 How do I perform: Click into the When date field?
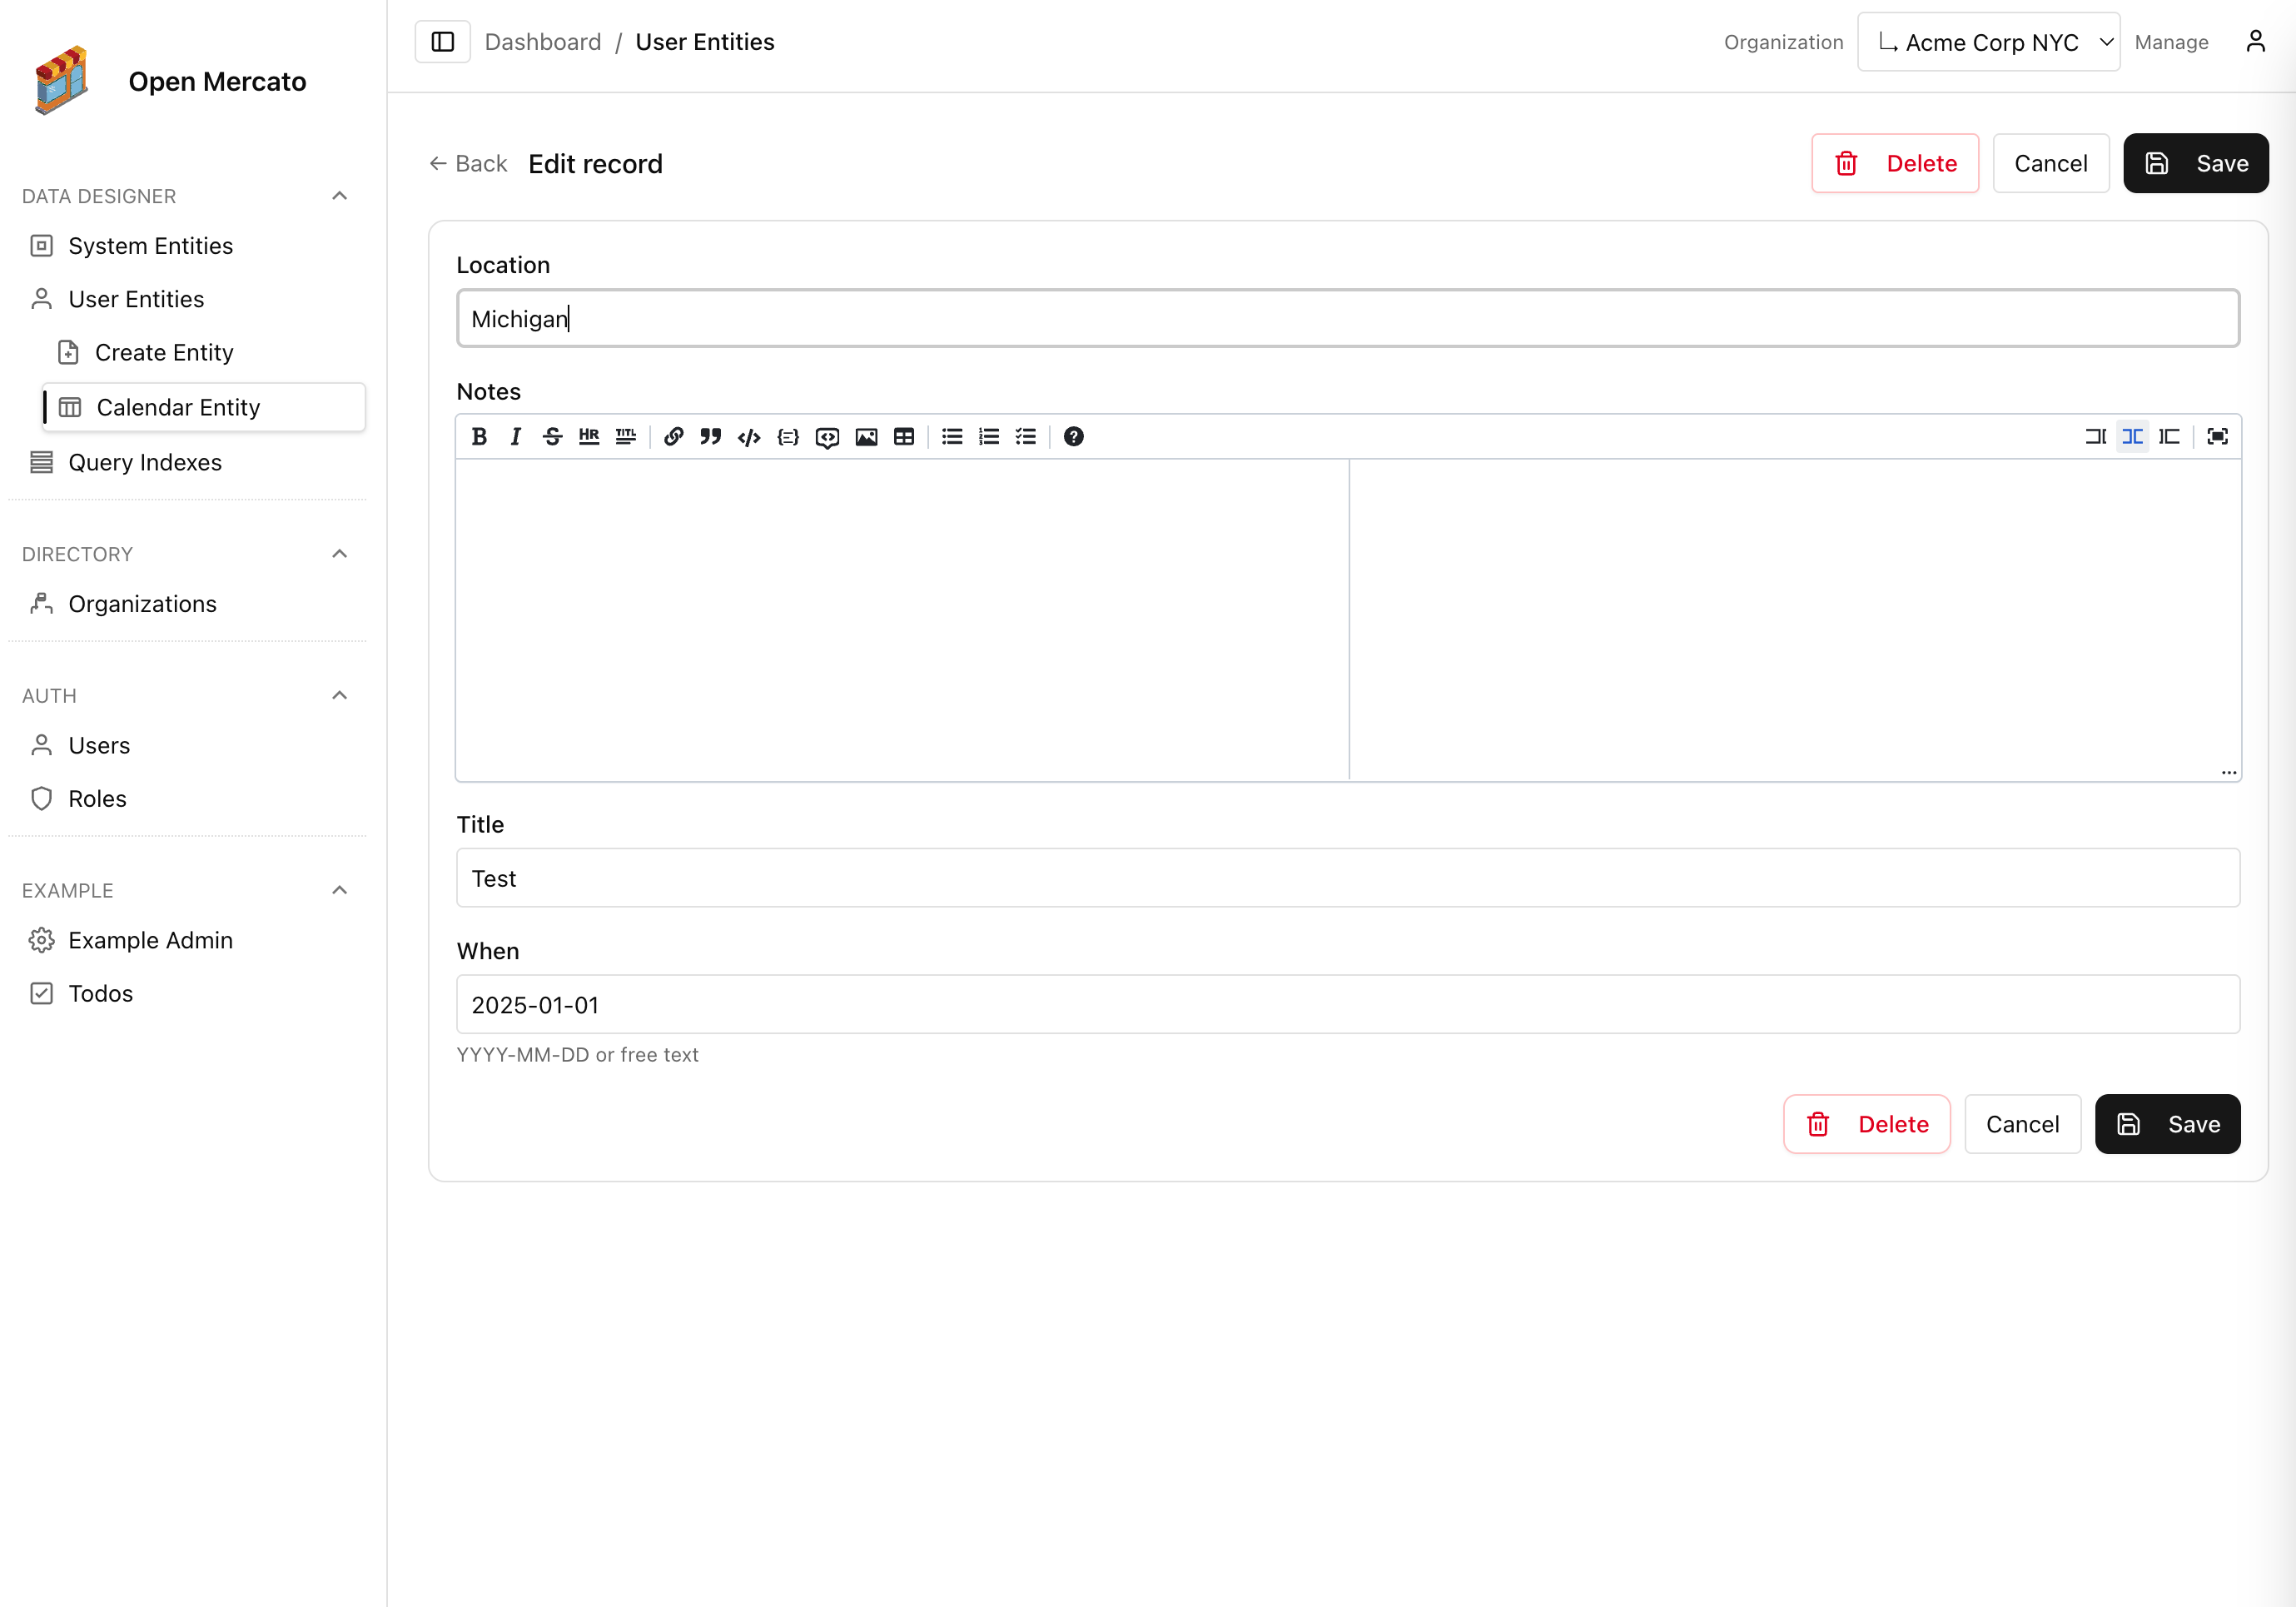(x=1347, y=1004)
